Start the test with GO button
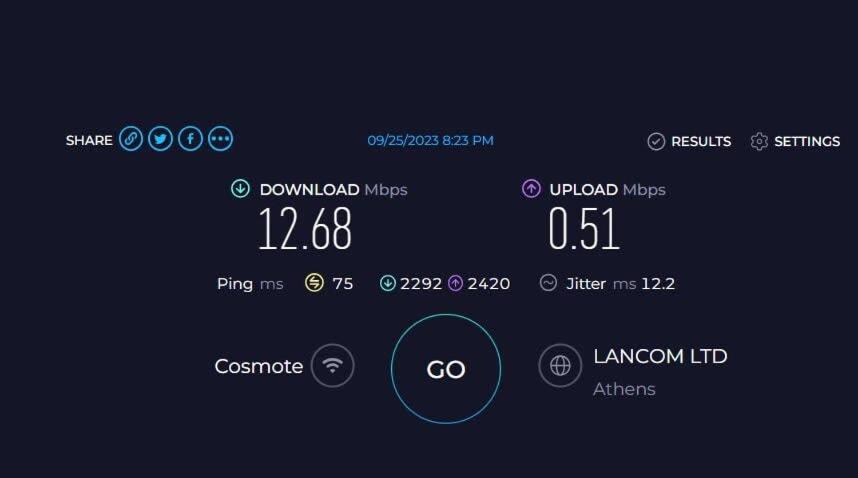 pyautogui.click(x=445, y=369)
